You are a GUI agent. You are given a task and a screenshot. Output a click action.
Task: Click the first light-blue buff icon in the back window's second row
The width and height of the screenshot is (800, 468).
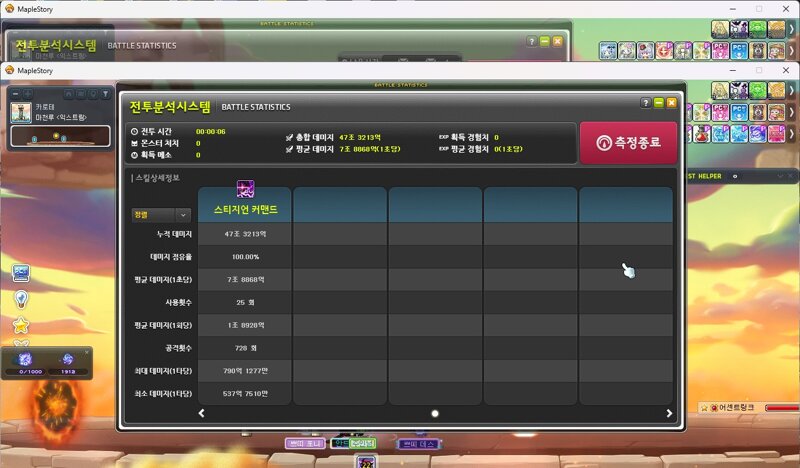click(x=608, y=51)
